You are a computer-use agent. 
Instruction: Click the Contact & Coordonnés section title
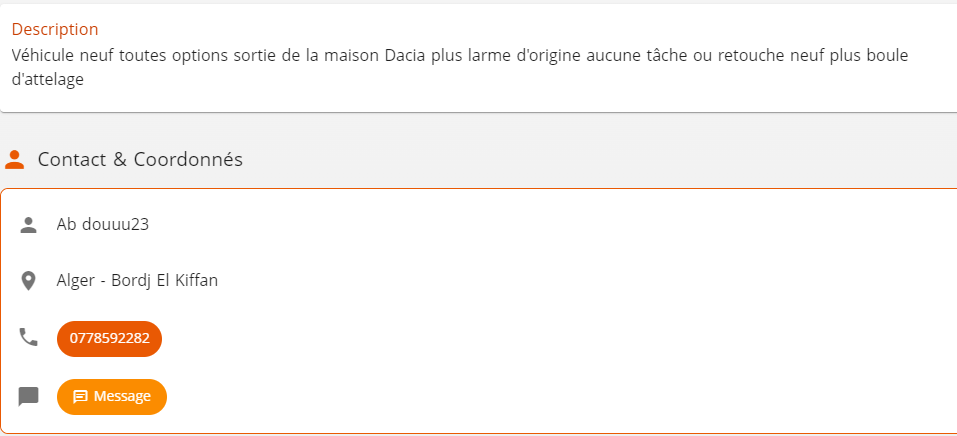click(x=140, y=159)
